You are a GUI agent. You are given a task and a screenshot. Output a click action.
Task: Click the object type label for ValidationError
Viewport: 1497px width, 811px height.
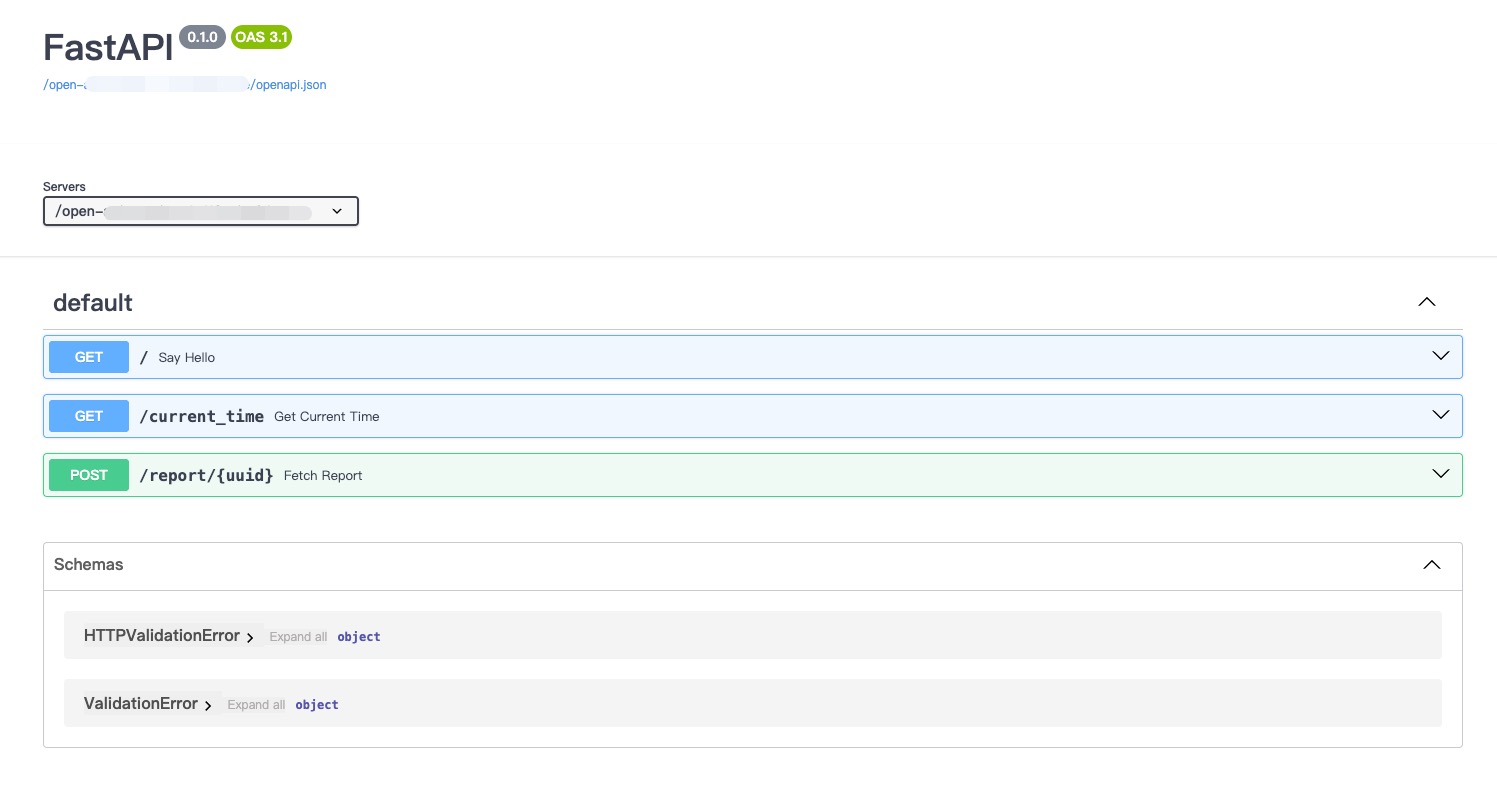317,705
